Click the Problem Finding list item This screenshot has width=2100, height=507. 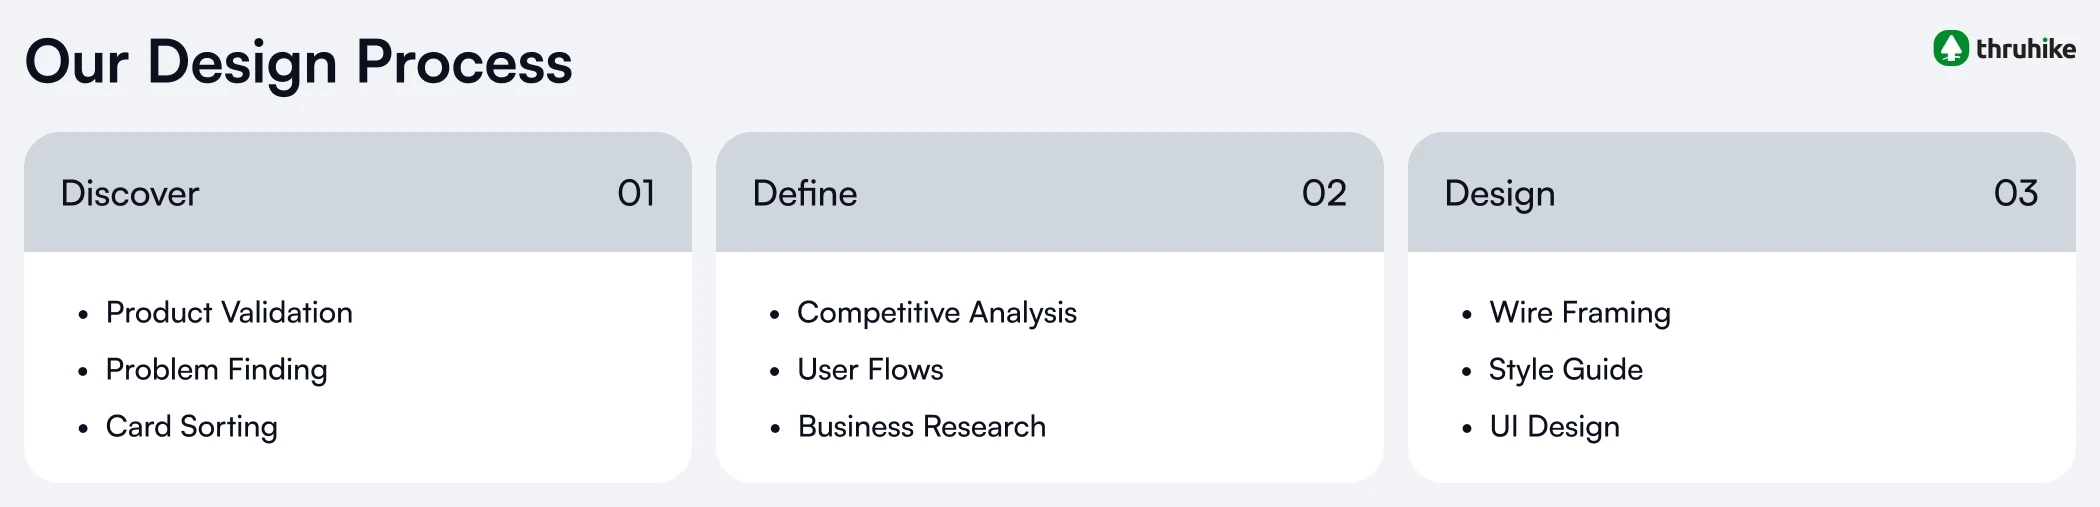point(216,370)
